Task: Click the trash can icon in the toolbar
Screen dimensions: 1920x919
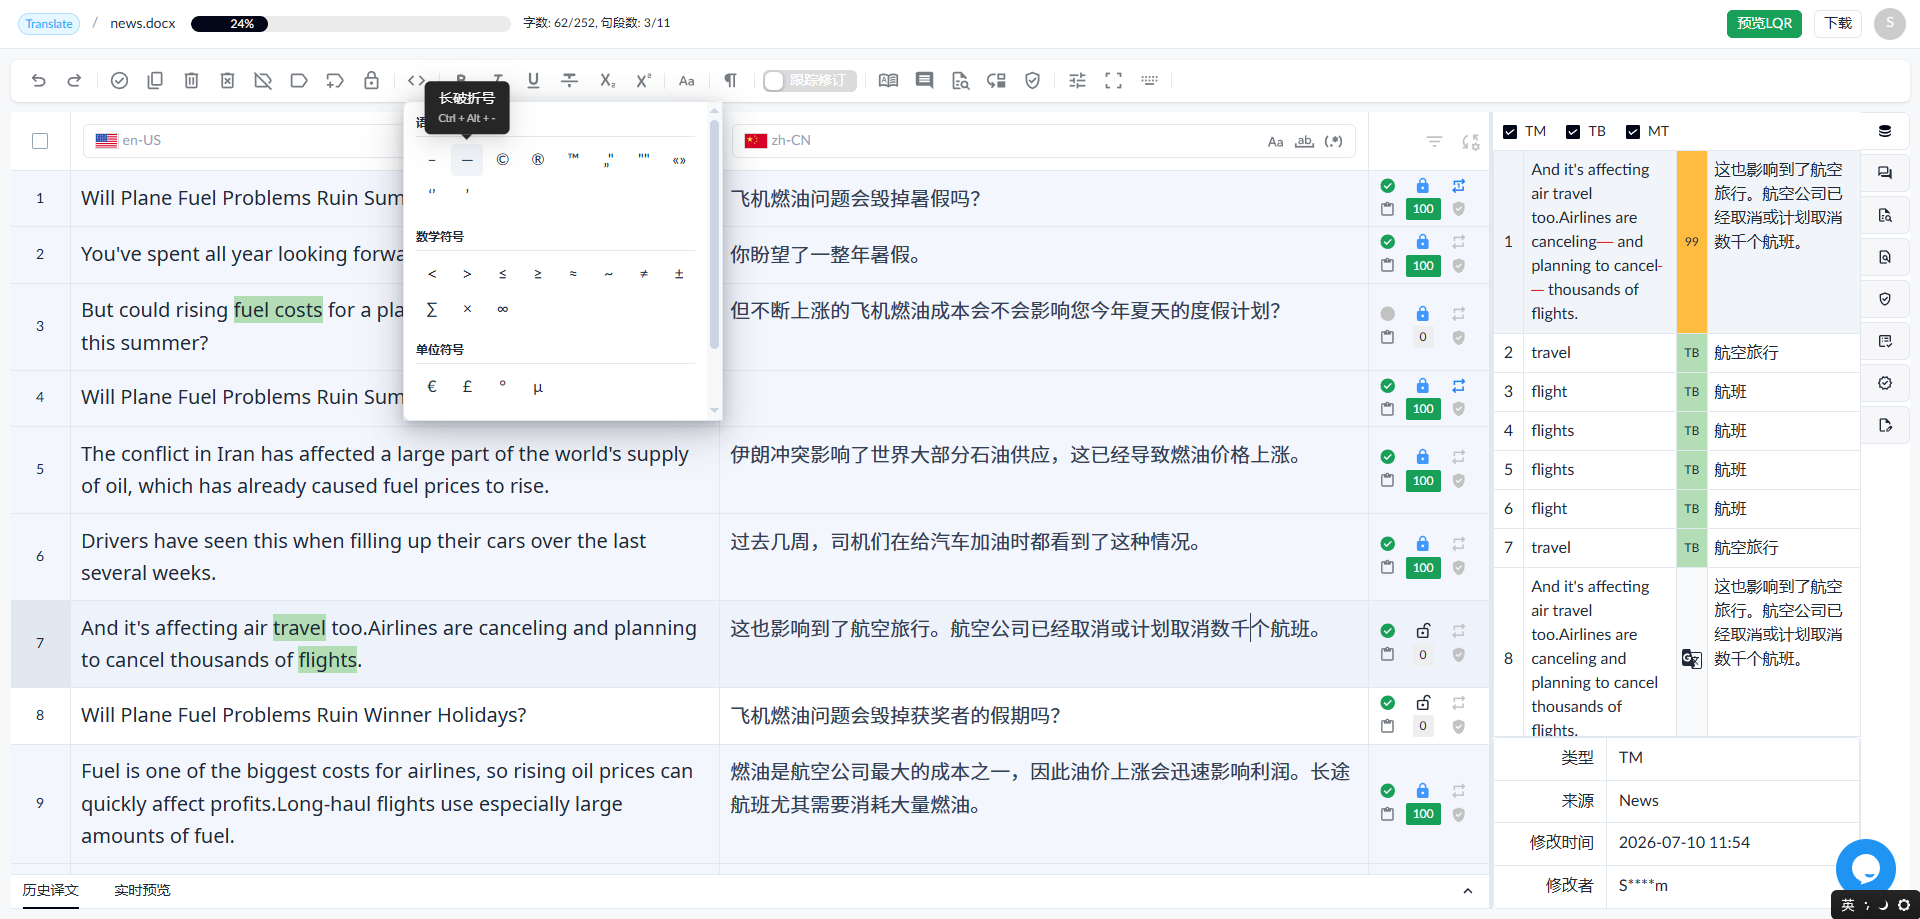Action: [x=191, y=81]
